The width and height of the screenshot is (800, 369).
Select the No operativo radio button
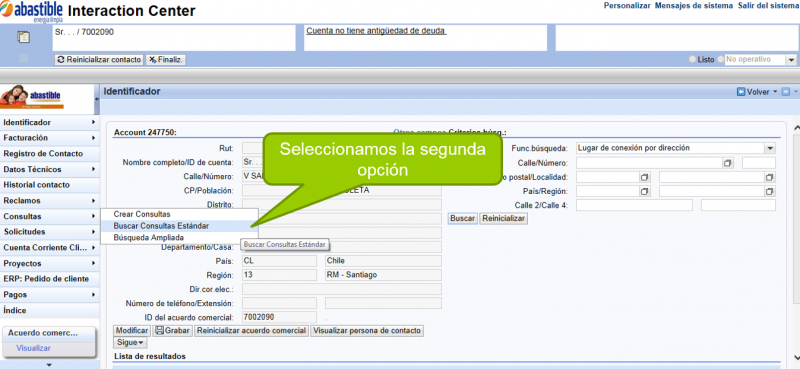coord(721,60)
